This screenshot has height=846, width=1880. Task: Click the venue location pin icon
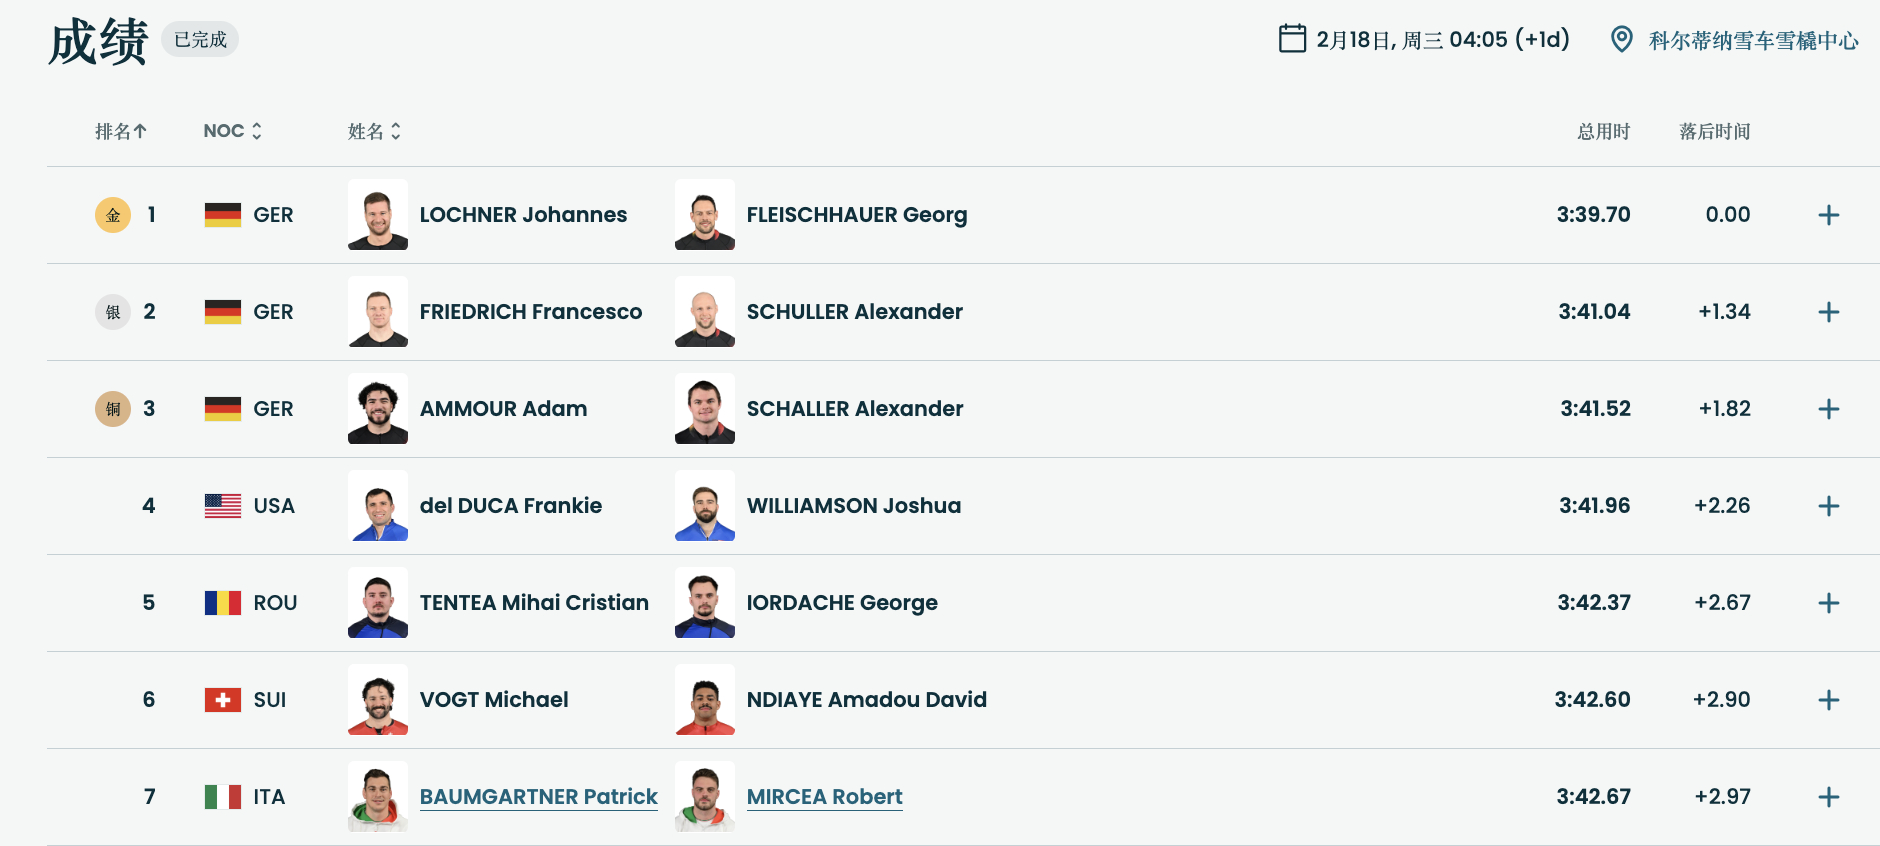pyautogui.click(x=1621, y=39)
